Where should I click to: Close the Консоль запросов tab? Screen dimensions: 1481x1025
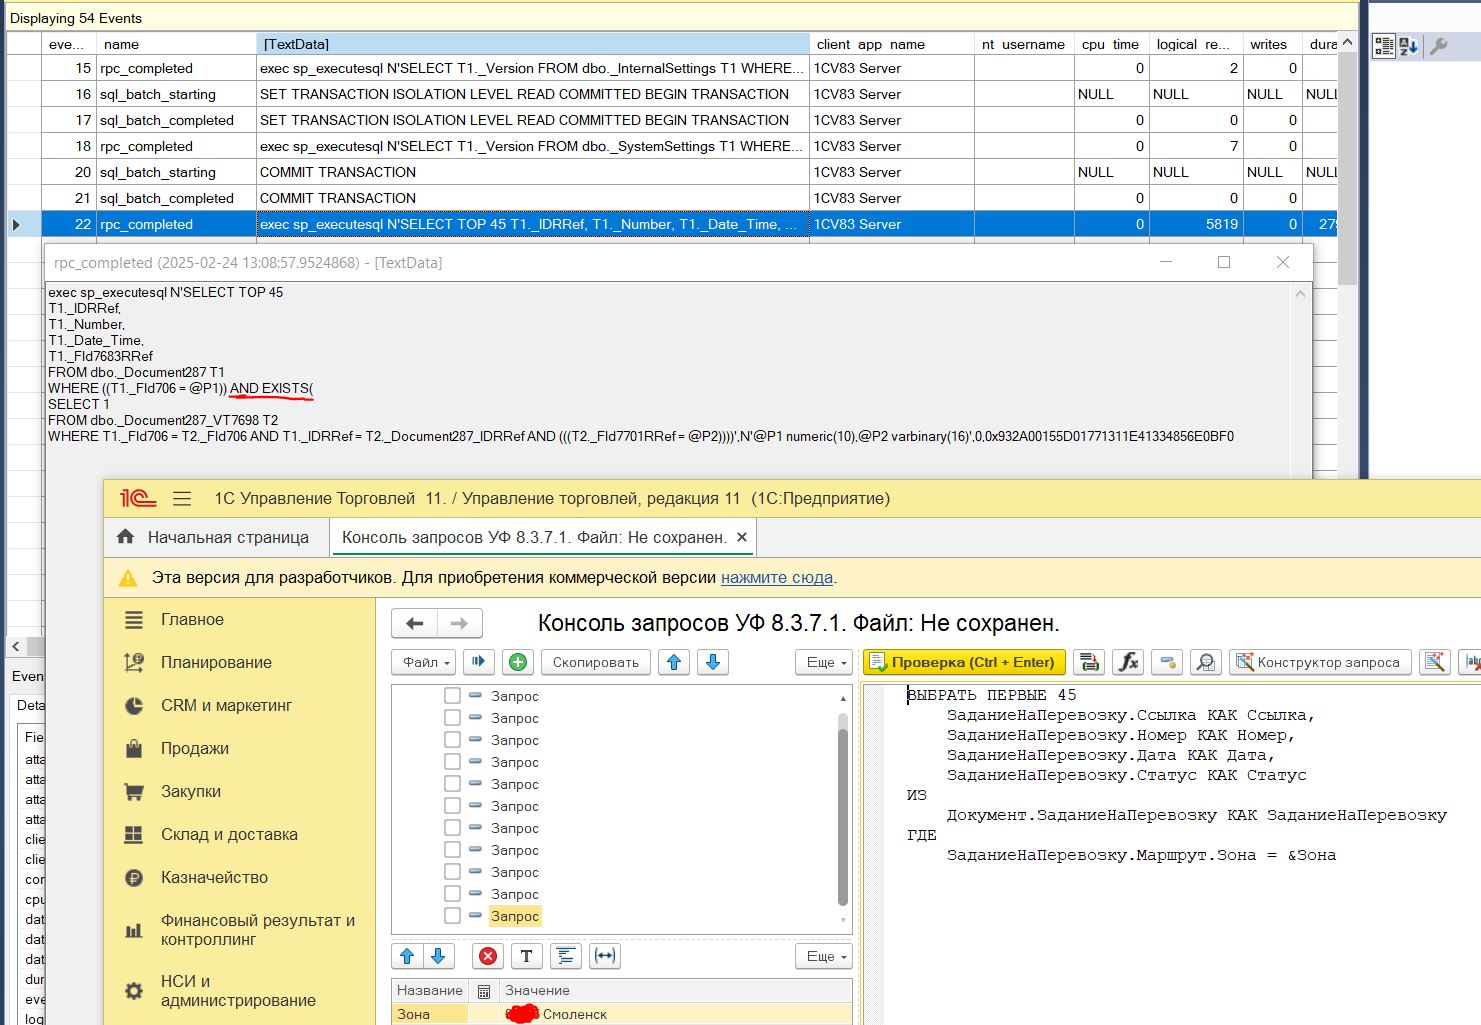742,537
